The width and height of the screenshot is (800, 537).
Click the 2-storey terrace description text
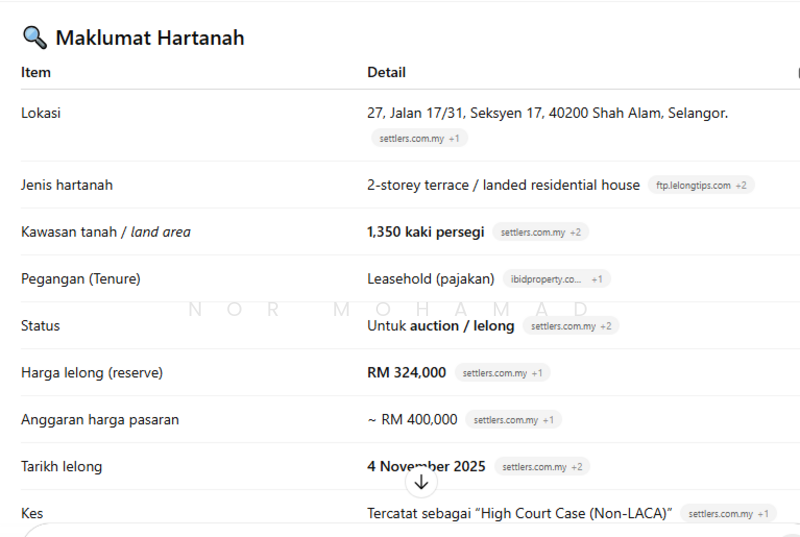coord(503,185)
